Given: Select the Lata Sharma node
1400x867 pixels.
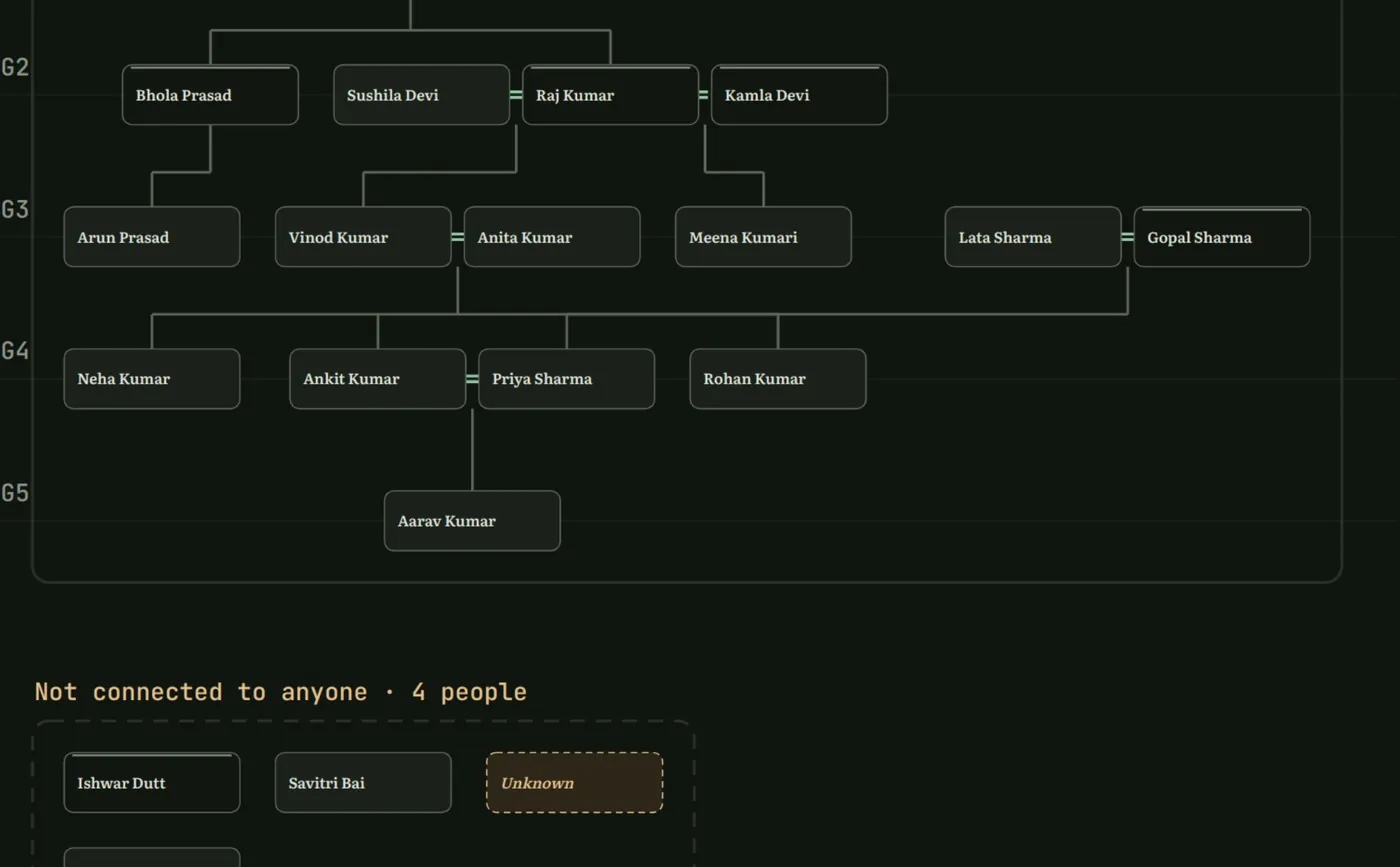Looking at the screenshot, I should [x=1033, y=237].
